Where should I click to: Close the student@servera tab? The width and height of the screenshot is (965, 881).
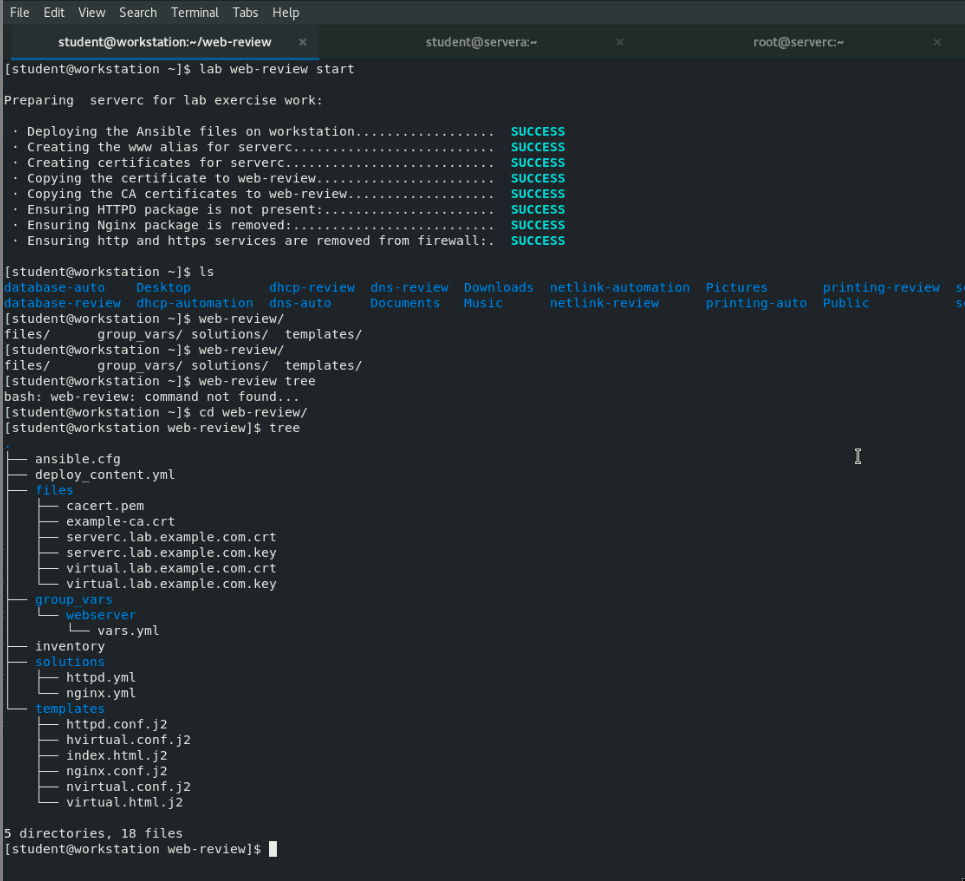[x=620, y=42]
